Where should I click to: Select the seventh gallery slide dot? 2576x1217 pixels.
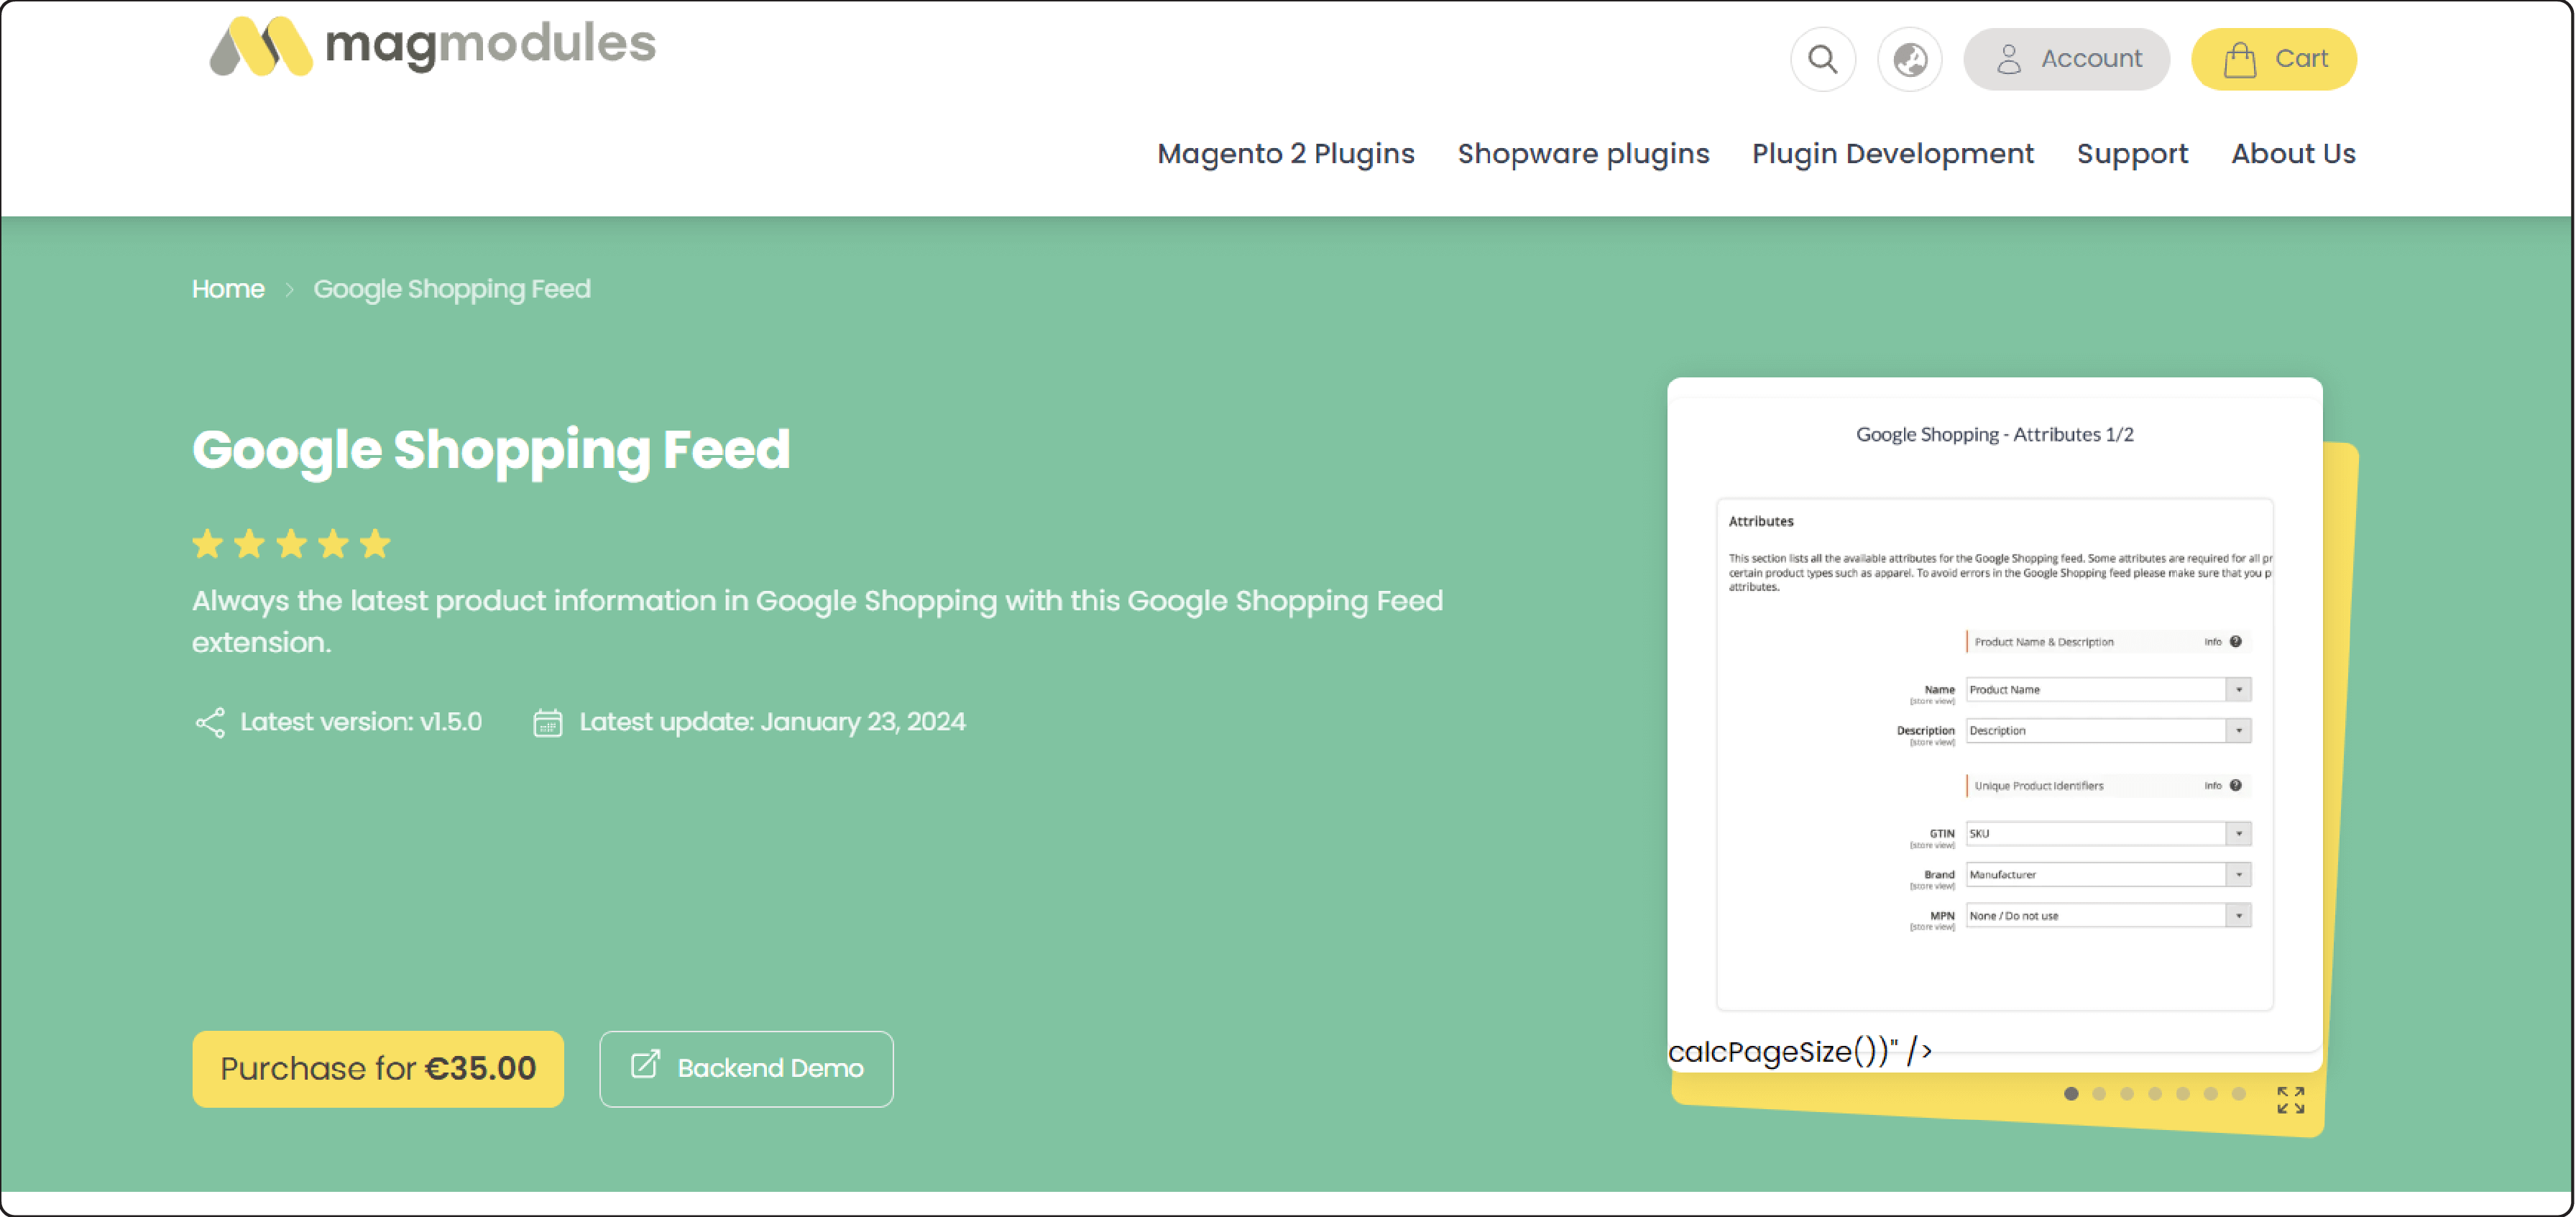(2239, 1094)
